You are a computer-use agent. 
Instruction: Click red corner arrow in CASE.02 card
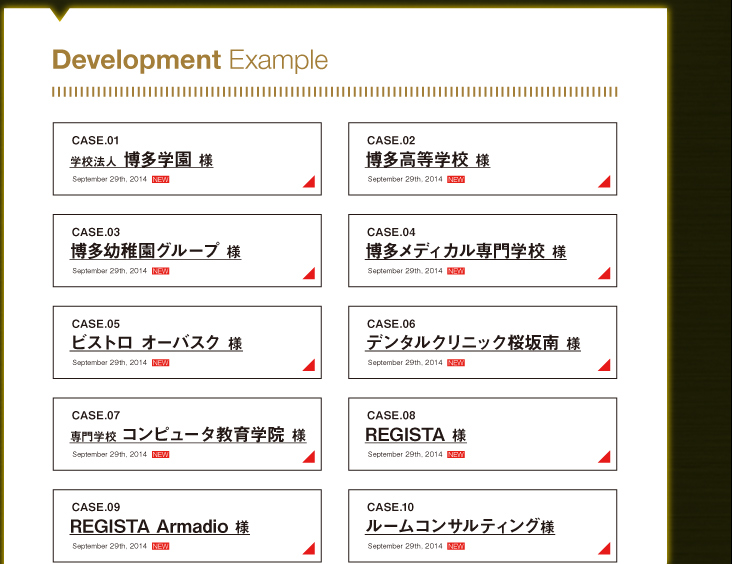click(x=604, y=182)
